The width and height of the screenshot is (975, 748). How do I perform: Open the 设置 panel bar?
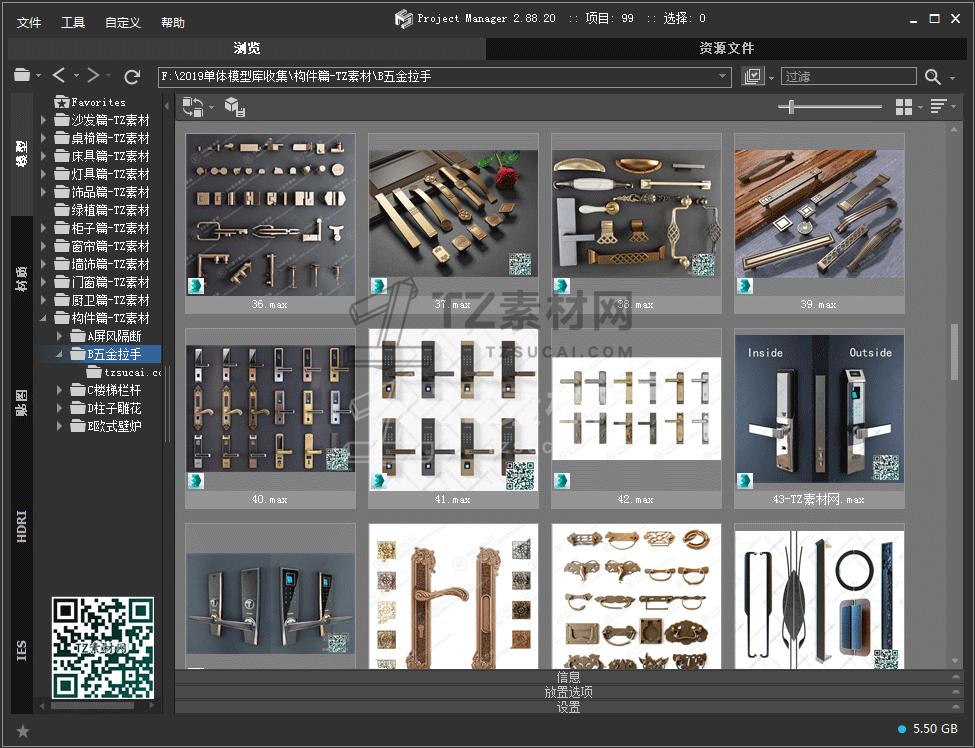tap(568, 707)
